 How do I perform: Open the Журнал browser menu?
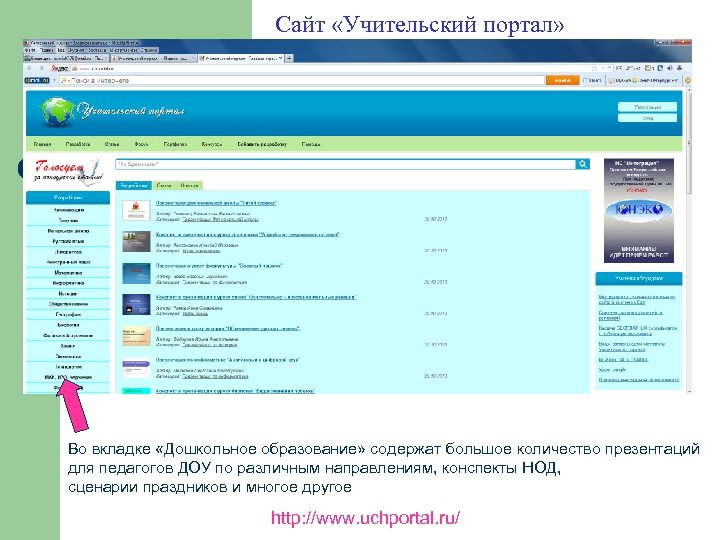(77, 50)
